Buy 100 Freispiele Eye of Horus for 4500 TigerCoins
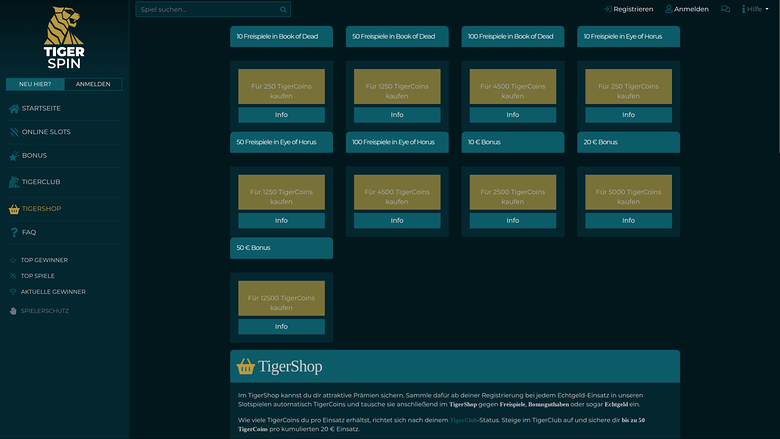Screen dimensions: 780x439 click(x=397, y=192)
